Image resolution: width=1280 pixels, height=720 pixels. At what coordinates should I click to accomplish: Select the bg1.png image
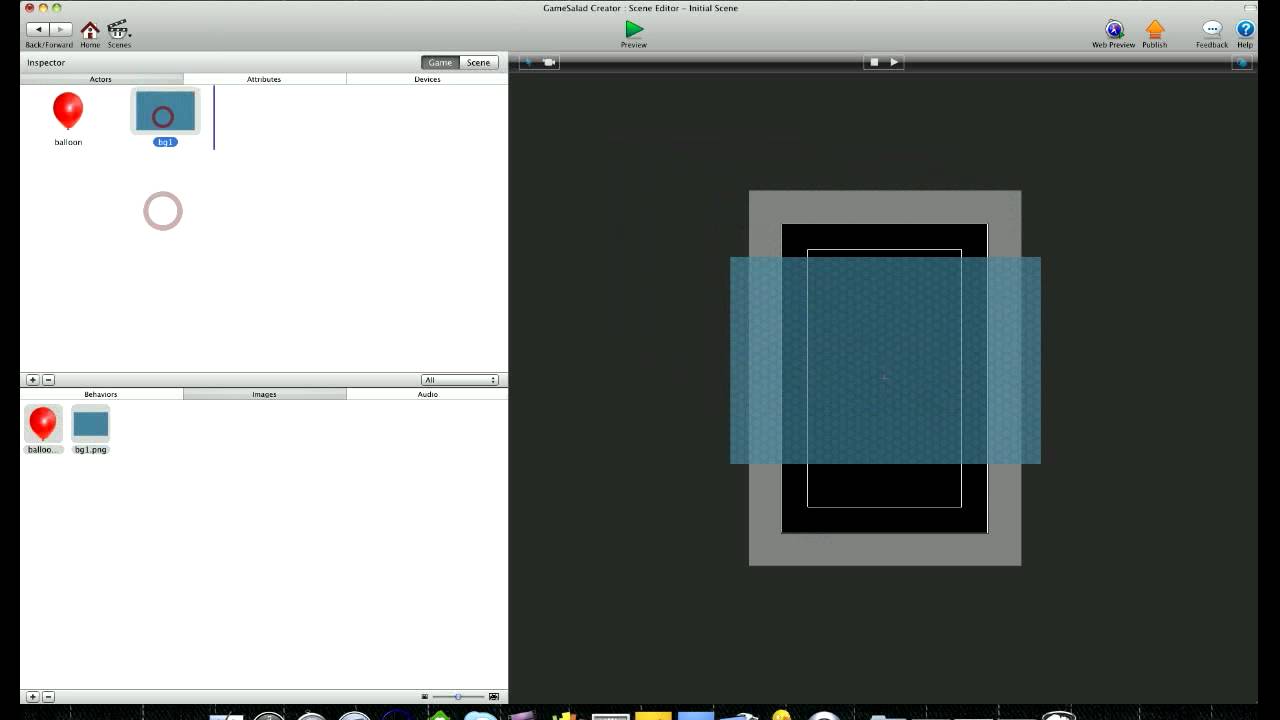pos(90,425)
